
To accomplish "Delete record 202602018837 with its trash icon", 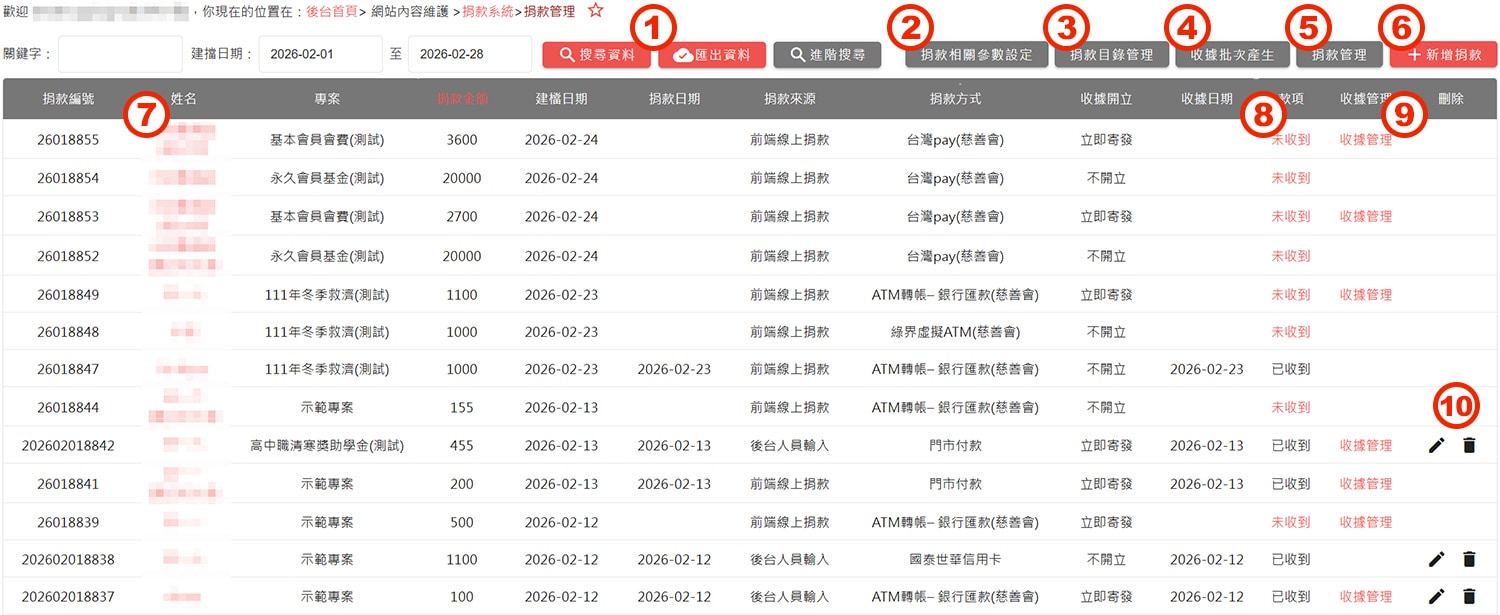I will tap(1469, 597).
